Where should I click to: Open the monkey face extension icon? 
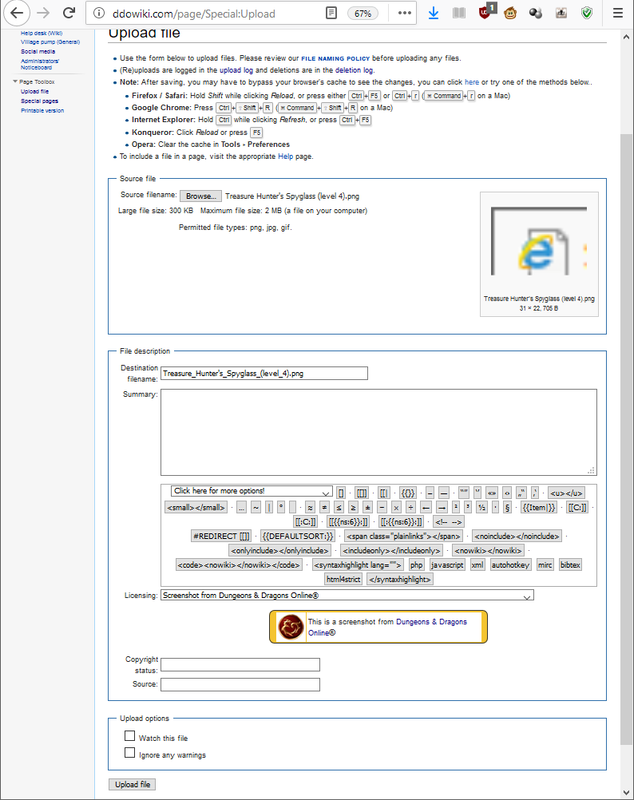[x=510, y=13]
